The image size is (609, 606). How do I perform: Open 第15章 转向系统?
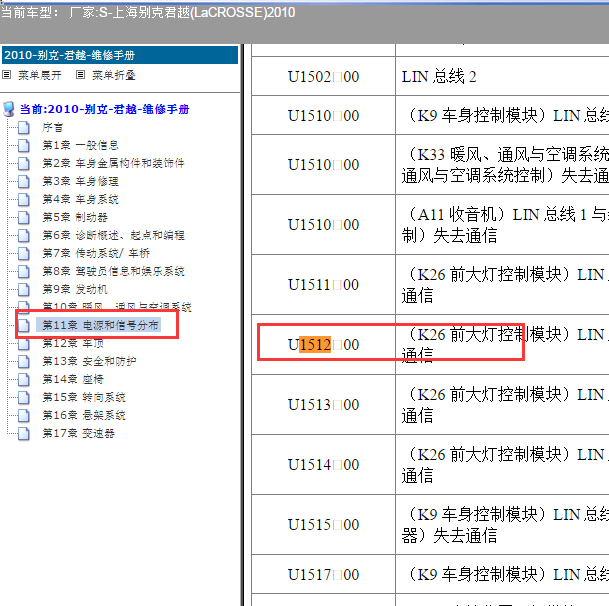[84, 397]
